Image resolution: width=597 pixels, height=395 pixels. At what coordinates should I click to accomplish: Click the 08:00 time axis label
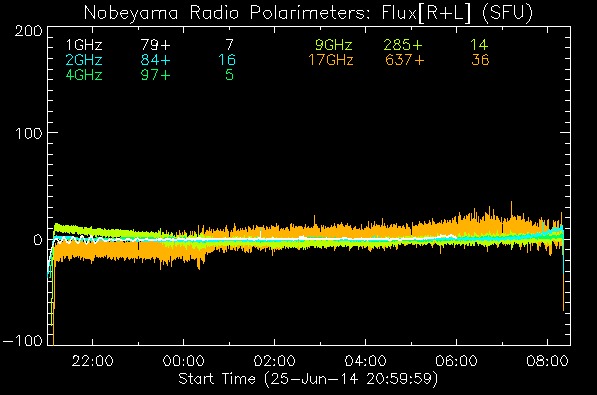548,361
